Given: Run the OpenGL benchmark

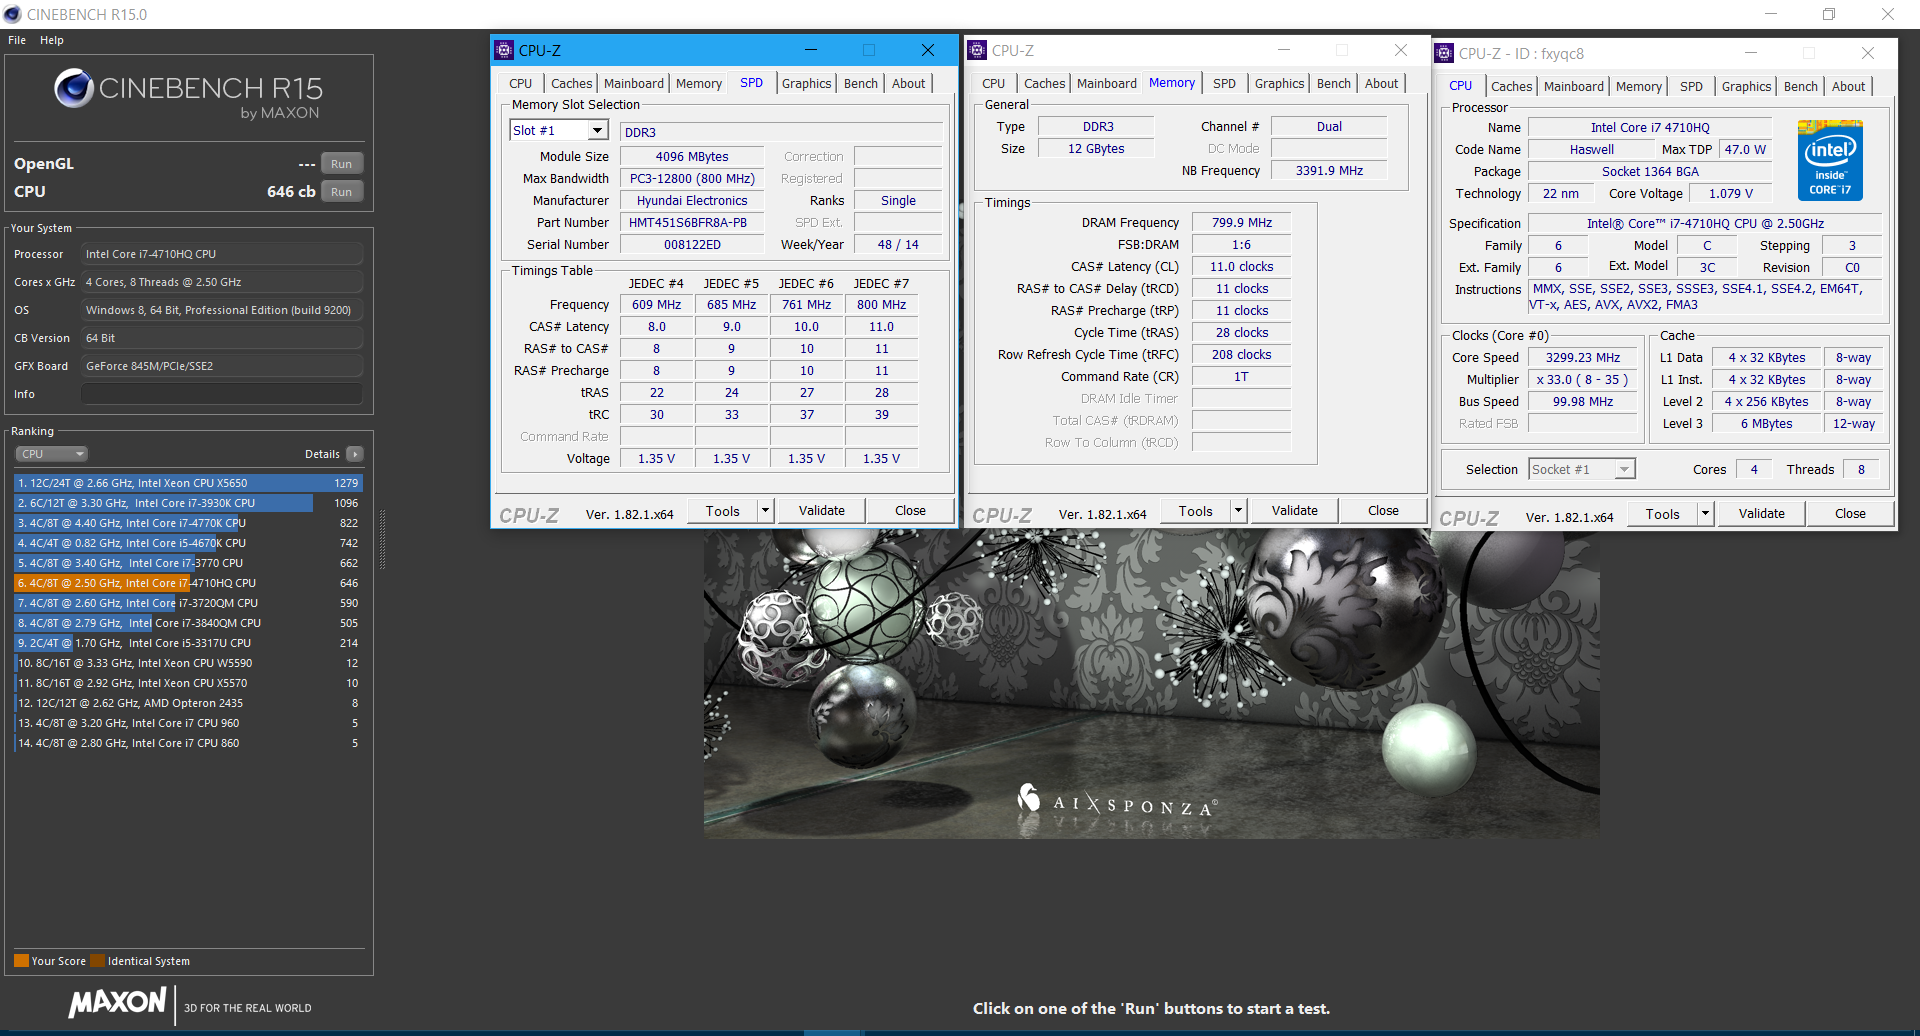Looking at the screenshot, I should pyautogui.click(x=342, y=164).
